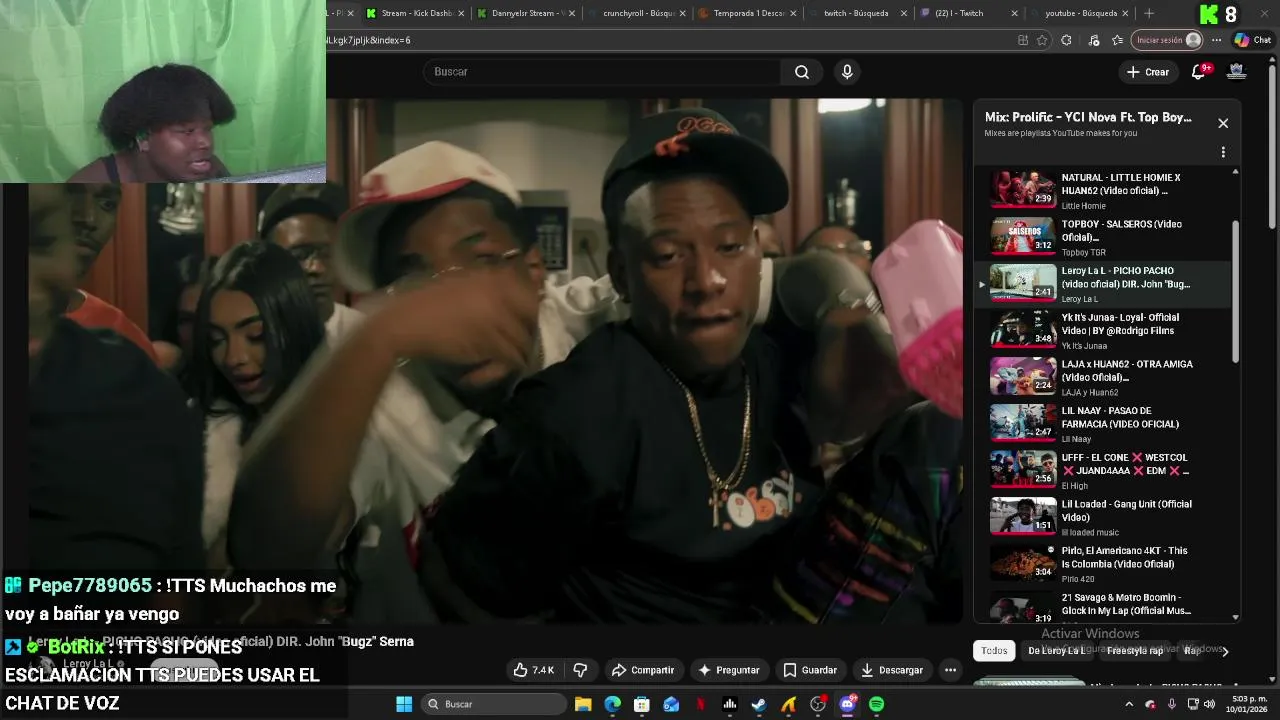
Task: Open File Explorer from taskbar
Action: tap(583, 704)
